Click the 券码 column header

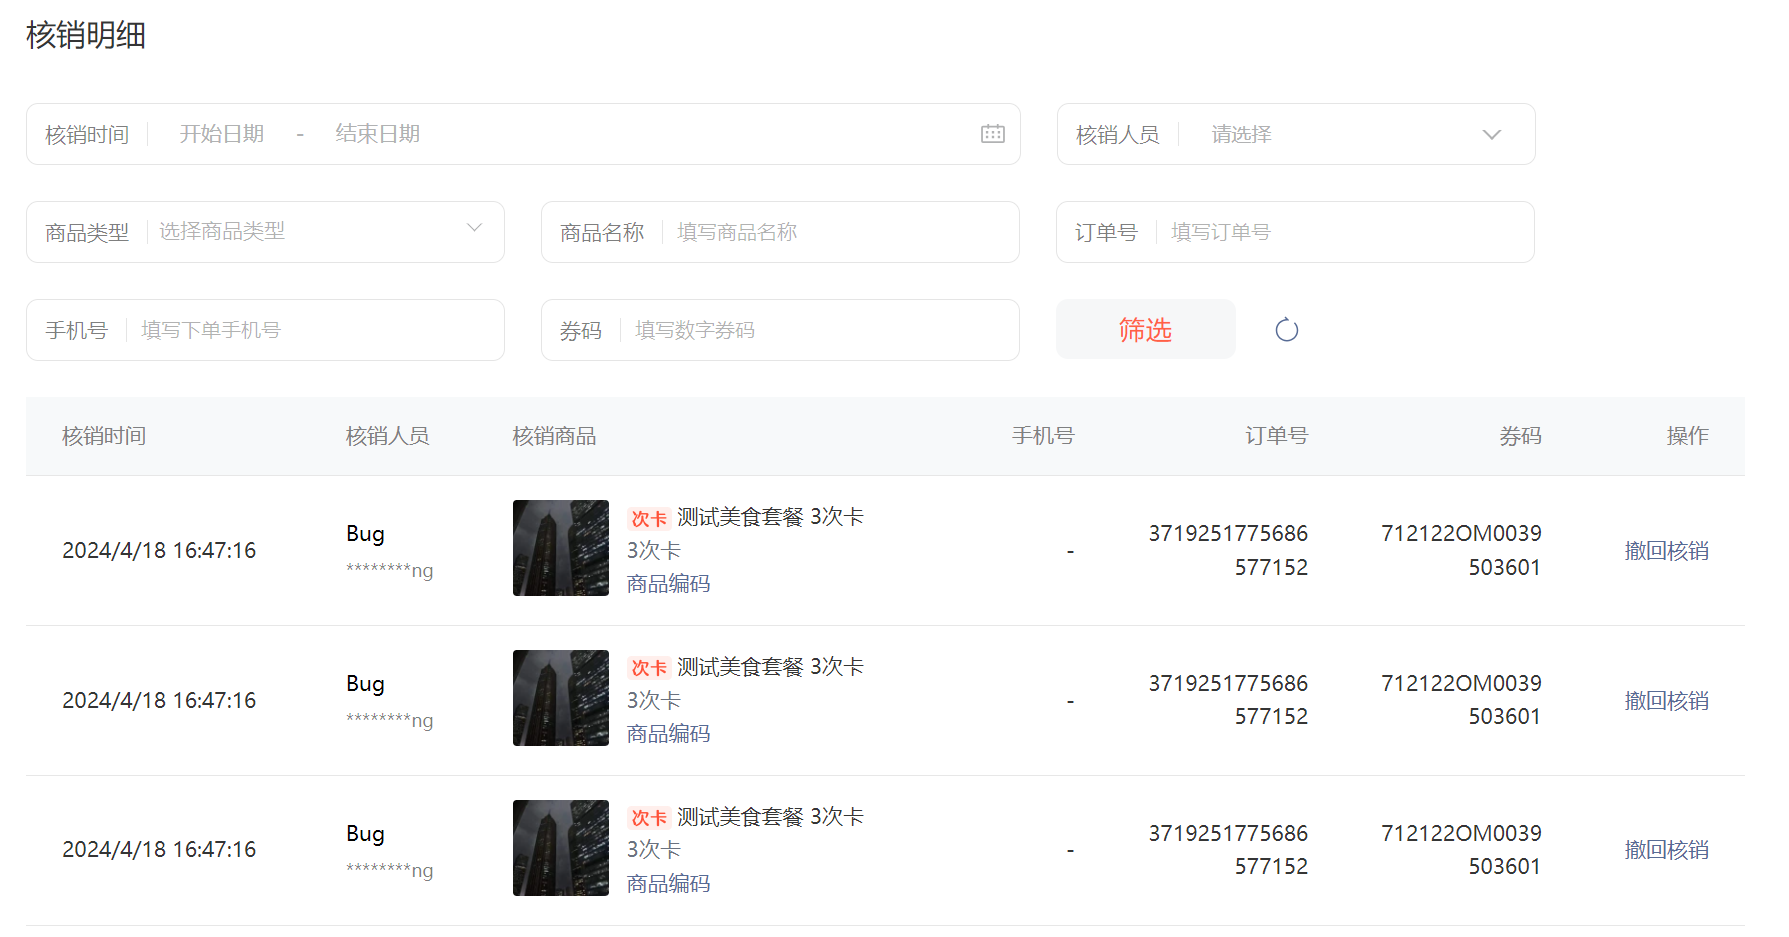(1520, 436)
